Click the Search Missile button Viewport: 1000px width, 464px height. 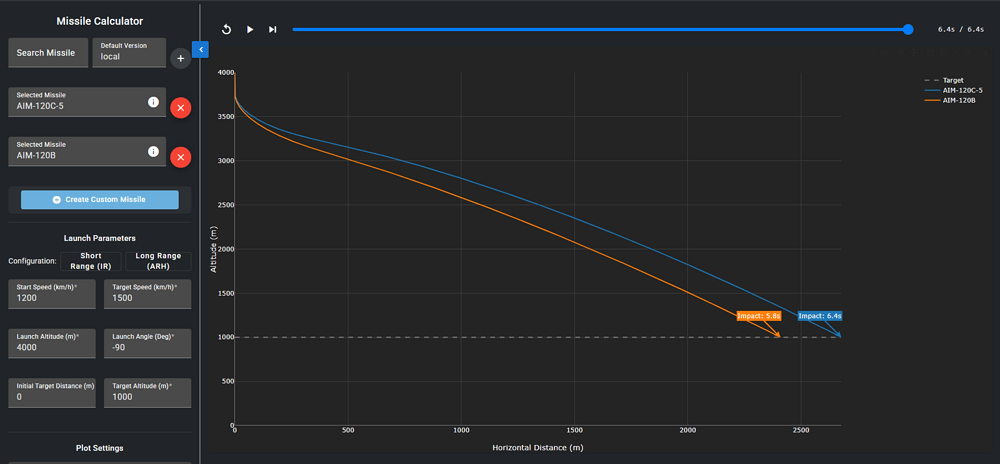point(48,53)
